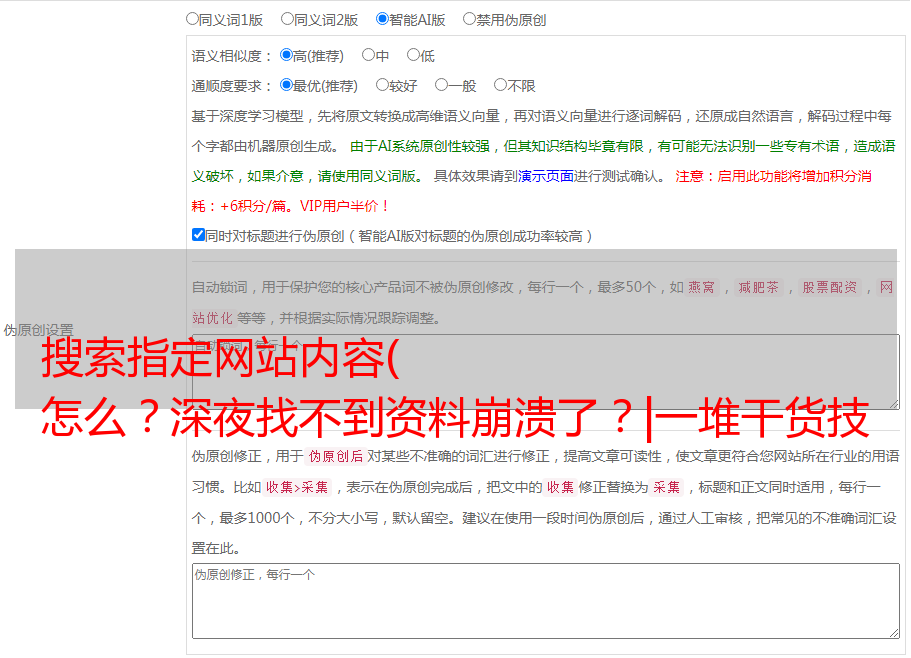Click the 语义相似度 label
Screen dimensions: 911x658
[x=232, y=56]
